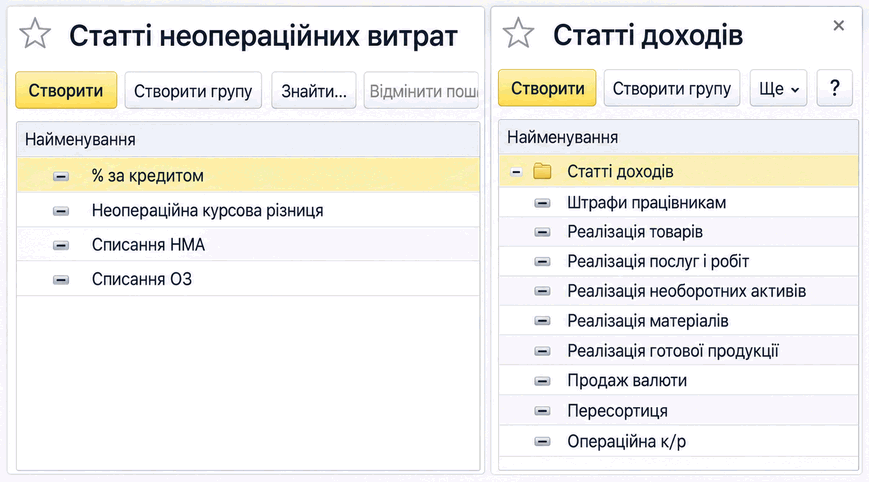Click 'Створити групу' in the Статті доходів window
Screen dimensions: 869x482
coord(672,88)
